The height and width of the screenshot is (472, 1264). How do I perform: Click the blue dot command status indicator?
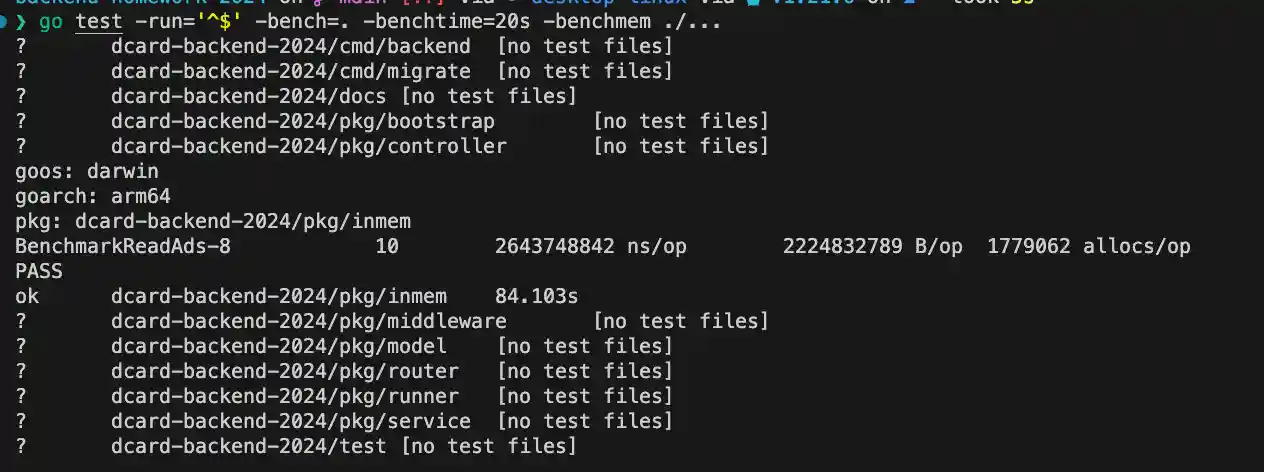tap(6, 21)
